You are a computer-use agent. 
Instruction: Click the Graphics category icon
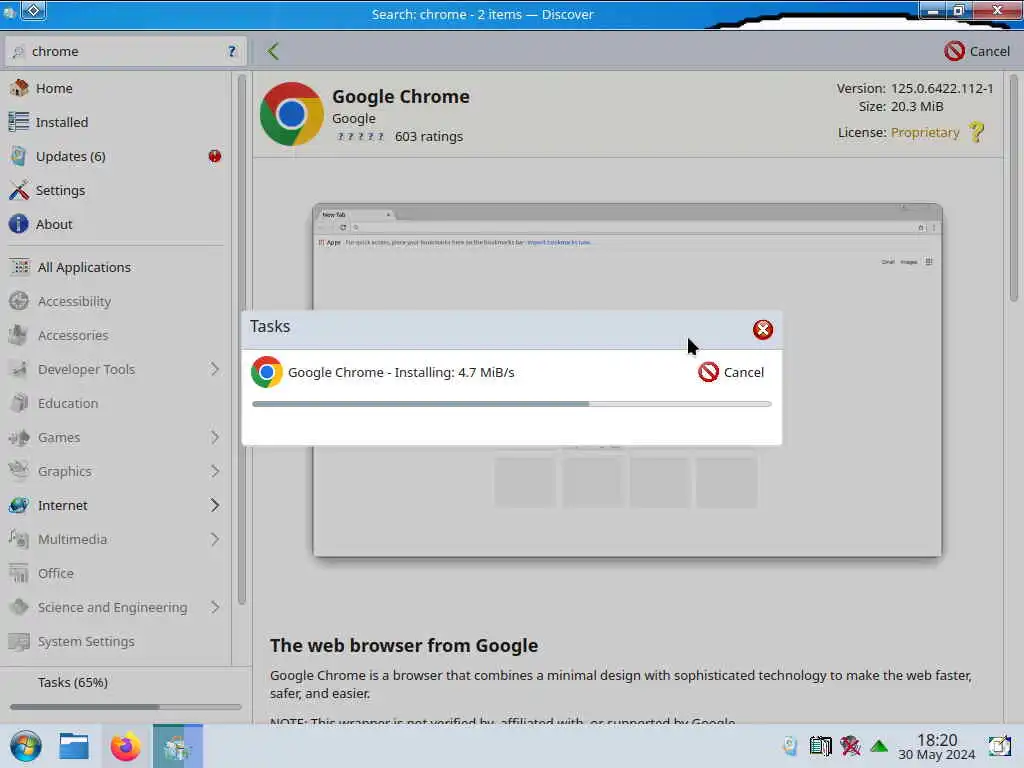19,471
